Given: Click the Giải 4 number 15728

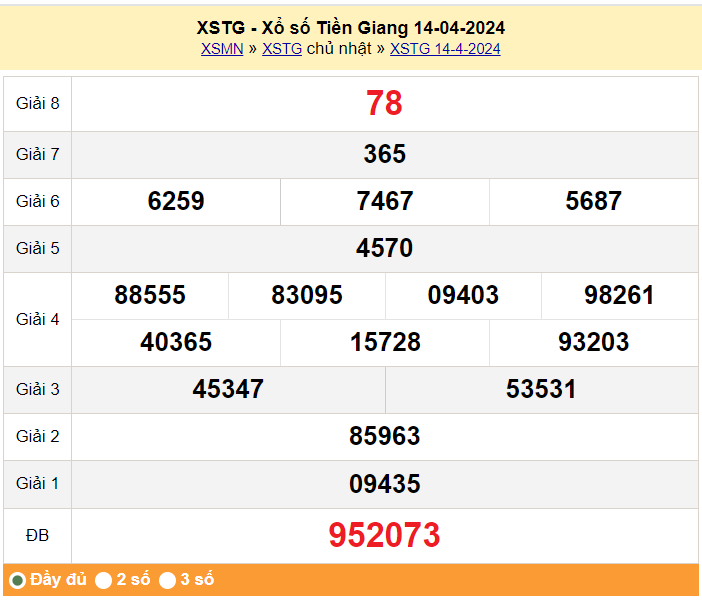Looking at the screenshot, I should (385, 342).
